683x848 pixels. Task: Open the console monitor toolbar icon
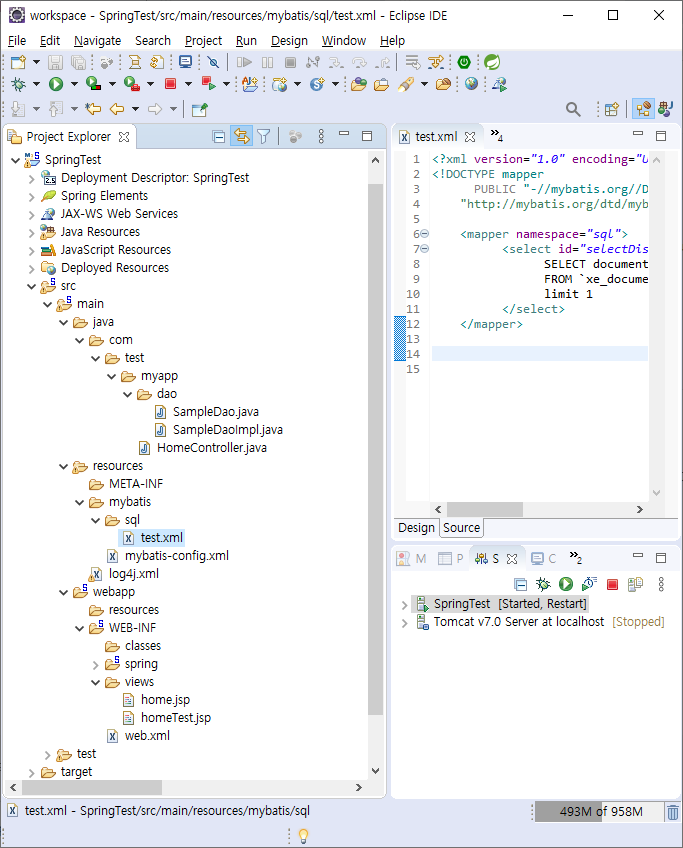point(185,62)
